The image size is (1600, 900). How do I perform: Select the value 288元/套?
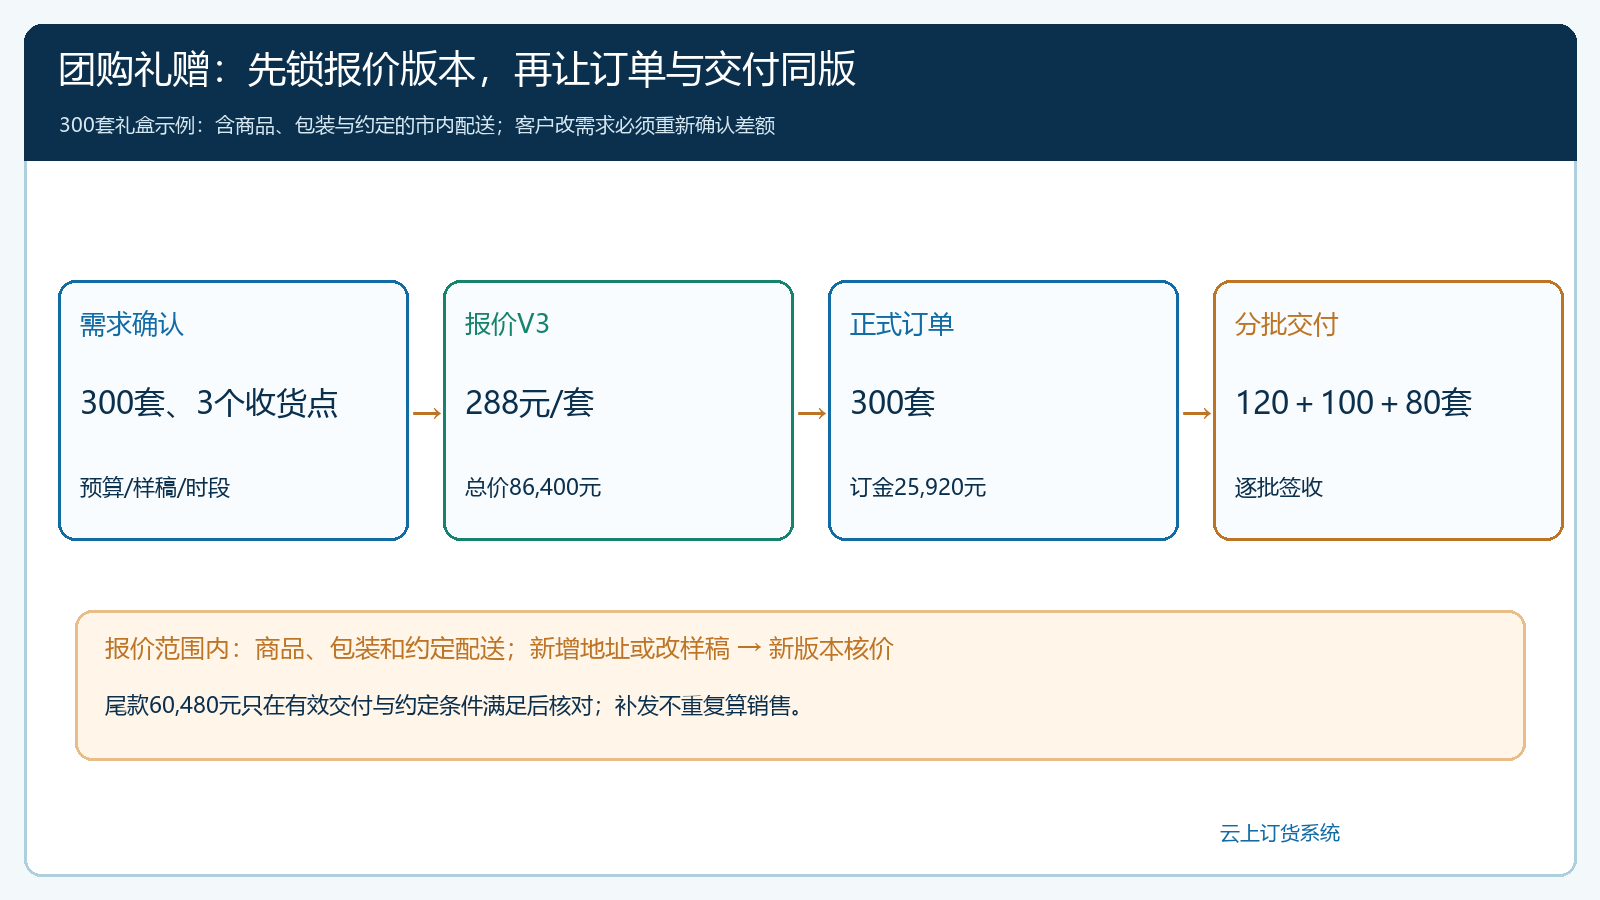click(x=530, y=403)
